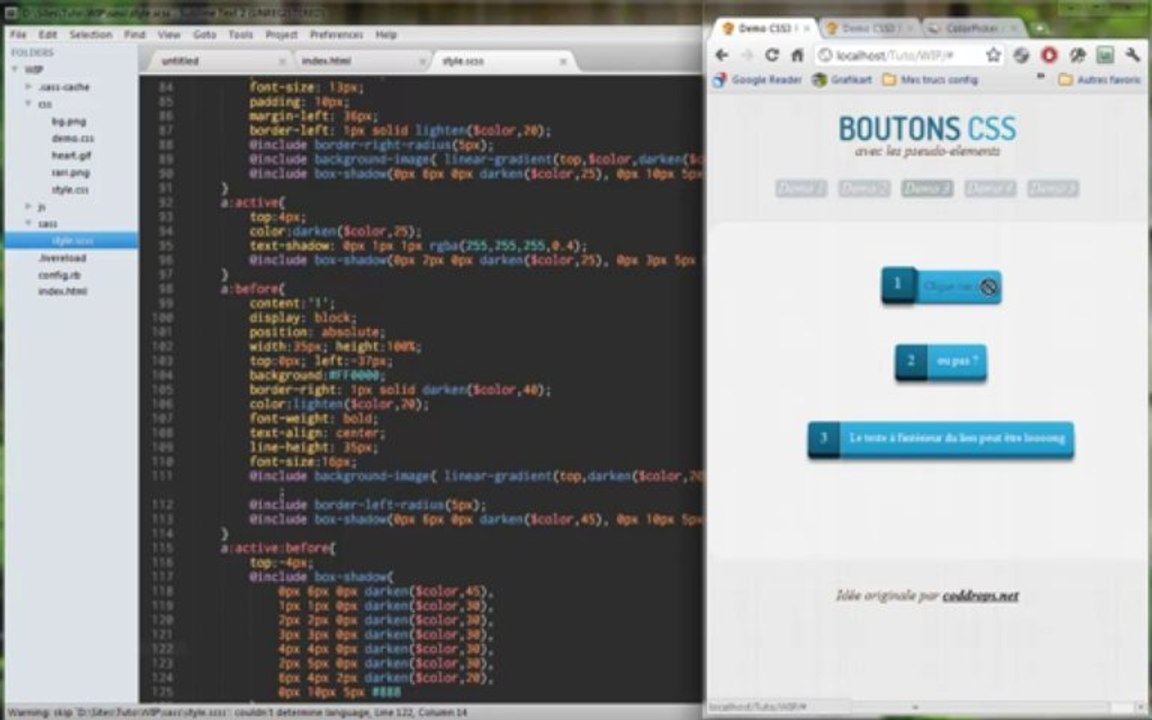Open the Find menu

click(x=134, y=35)
